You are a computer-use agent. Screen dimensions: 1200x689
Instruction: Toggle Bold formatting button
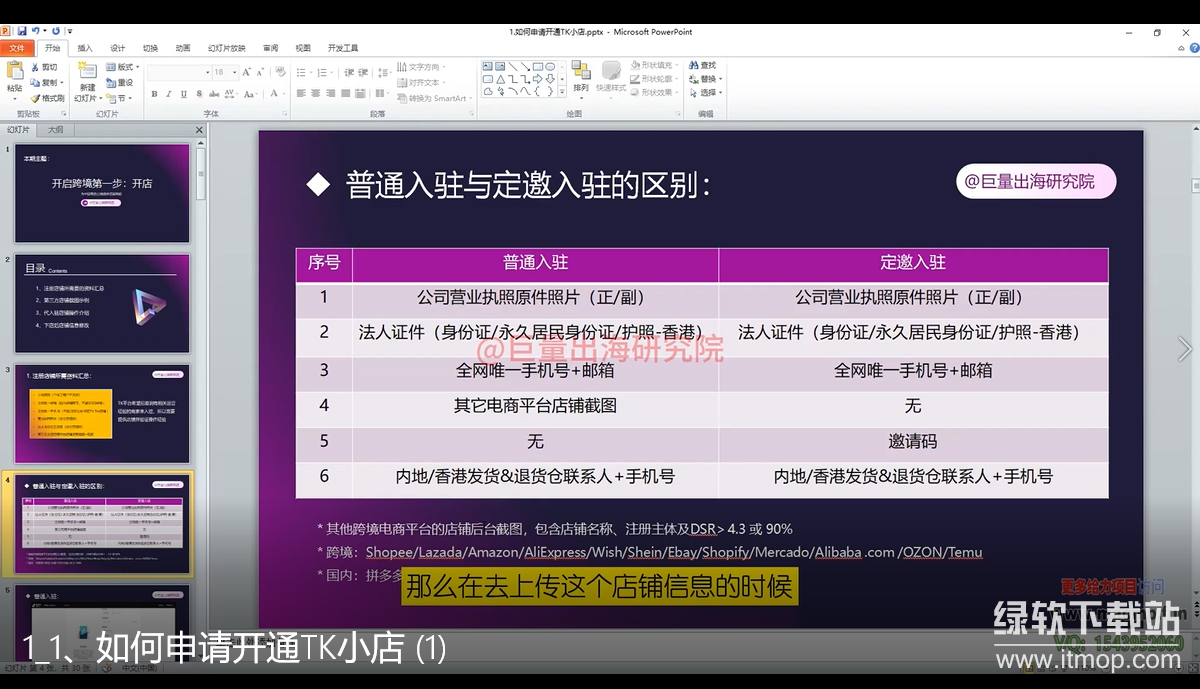coord(155,94)
